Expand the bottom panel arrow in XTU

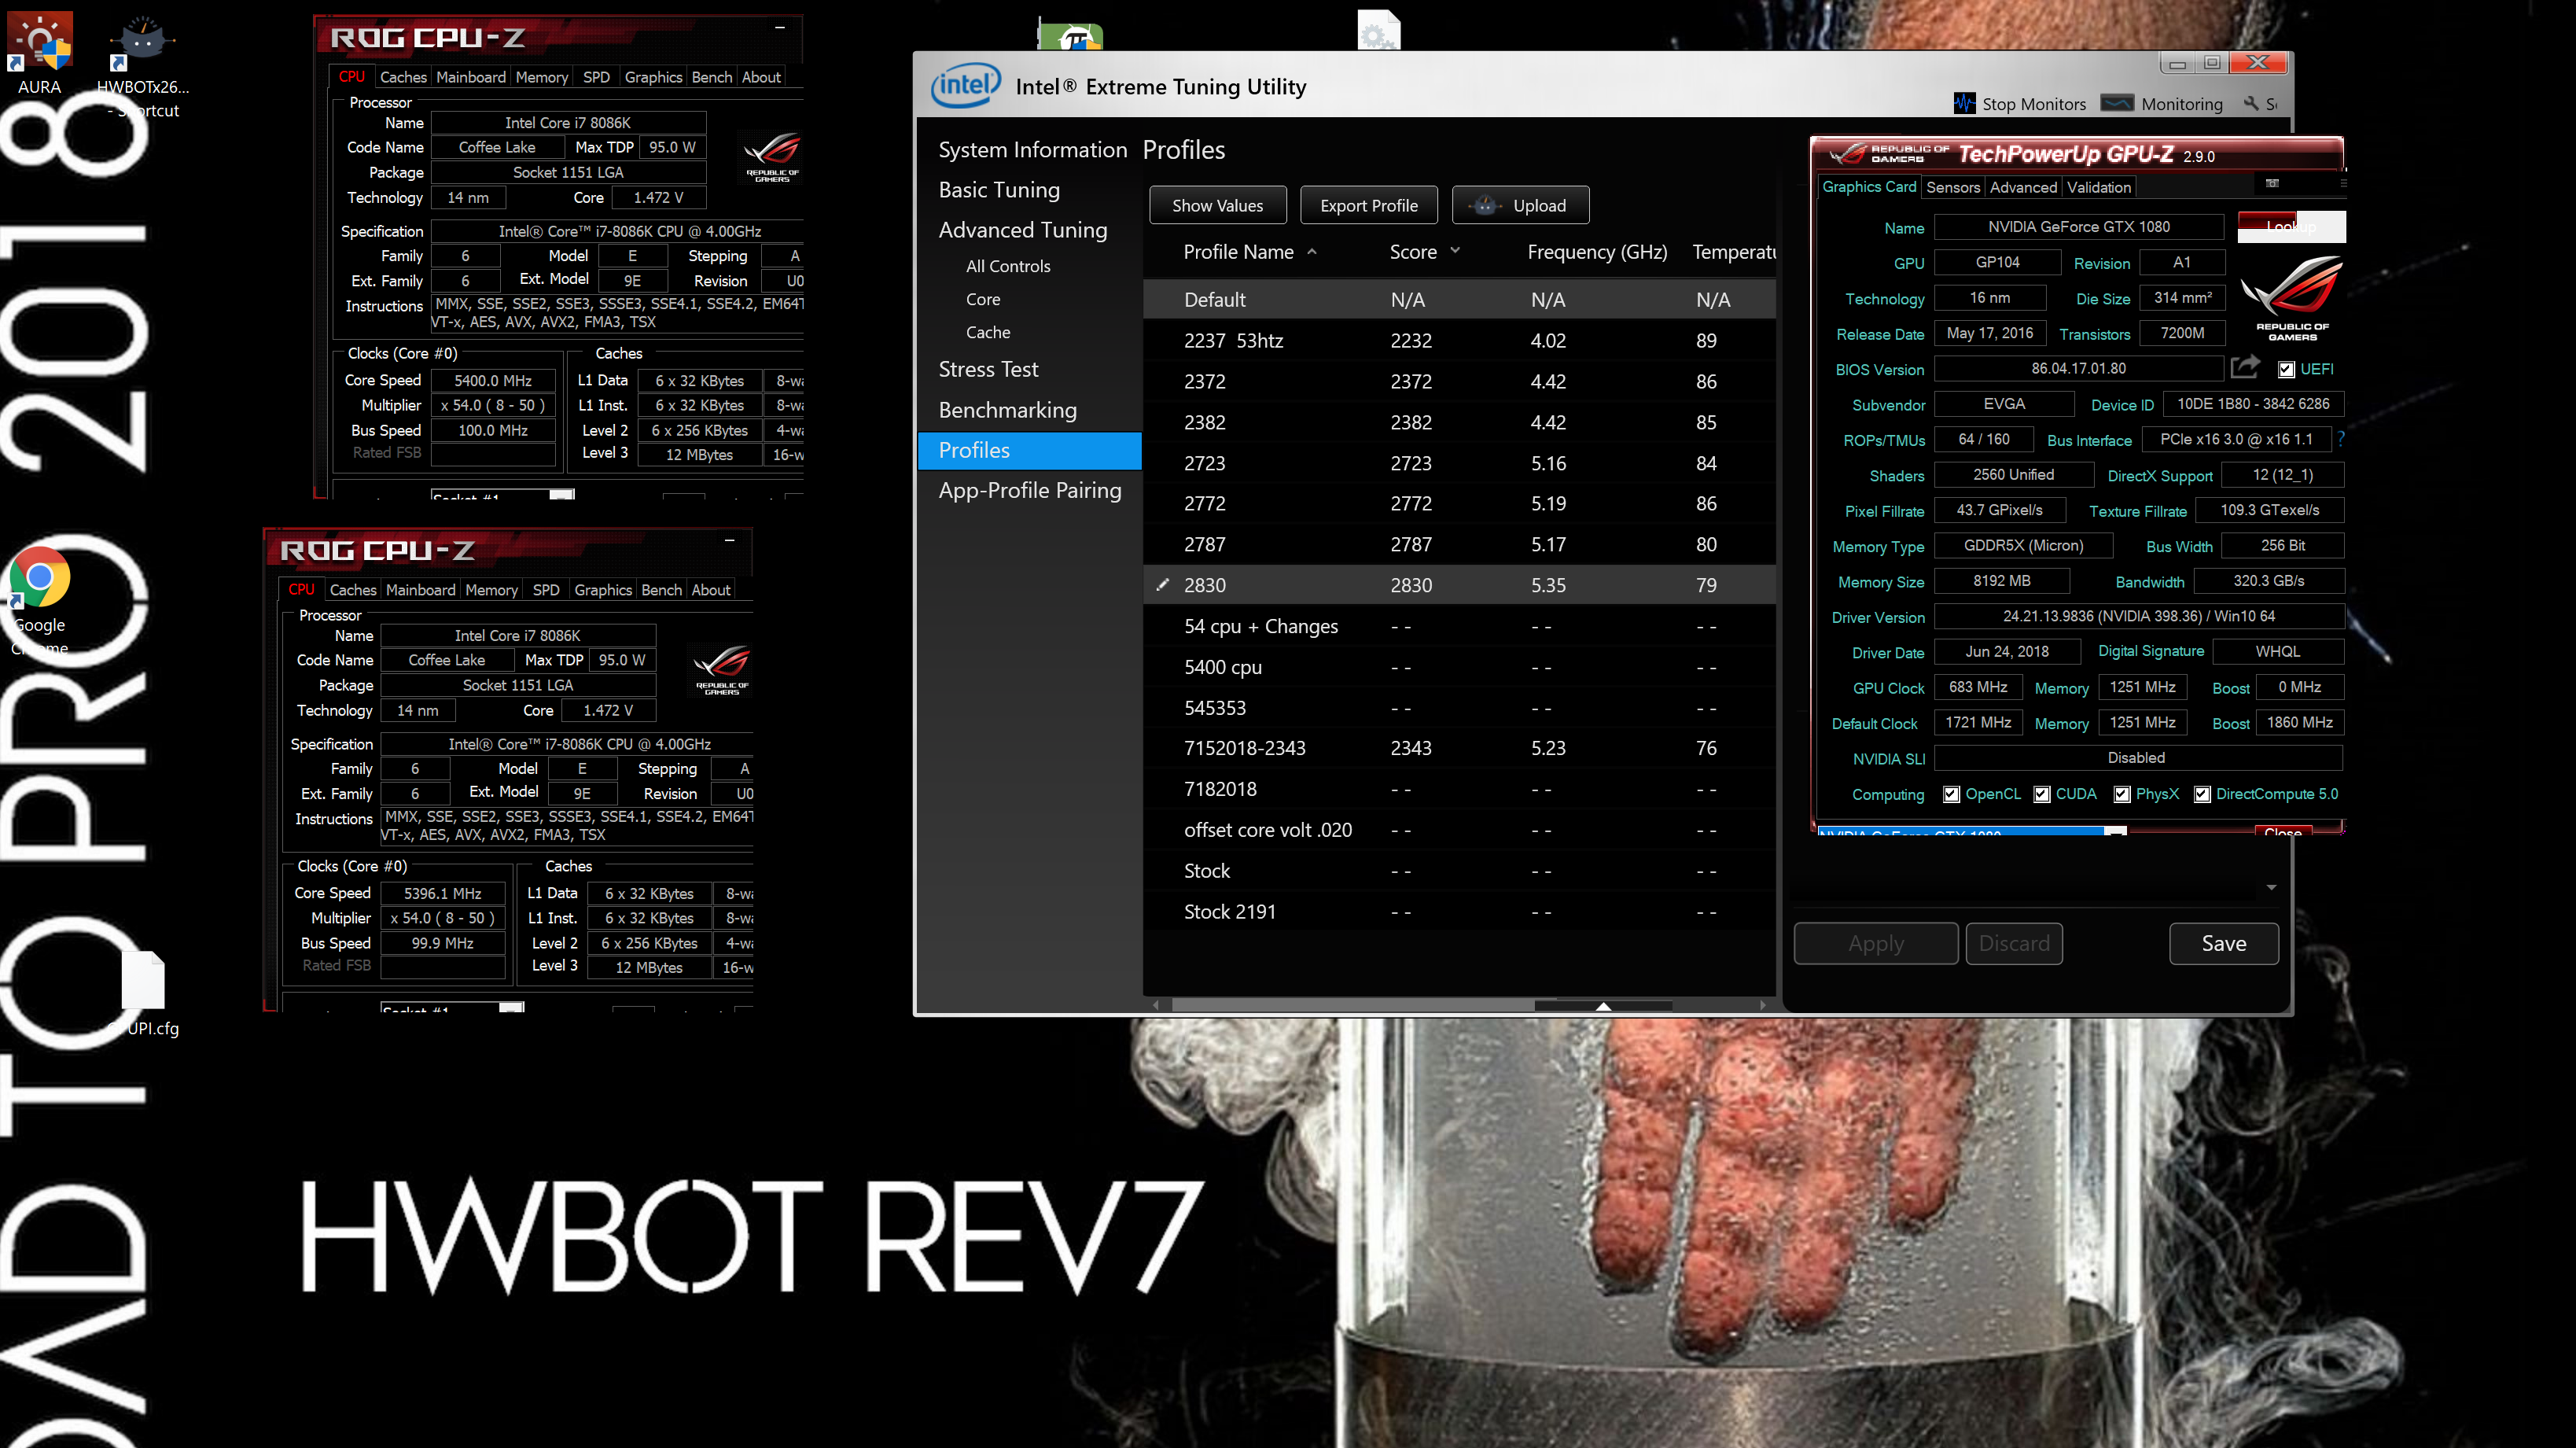tap(1603, 1006)
